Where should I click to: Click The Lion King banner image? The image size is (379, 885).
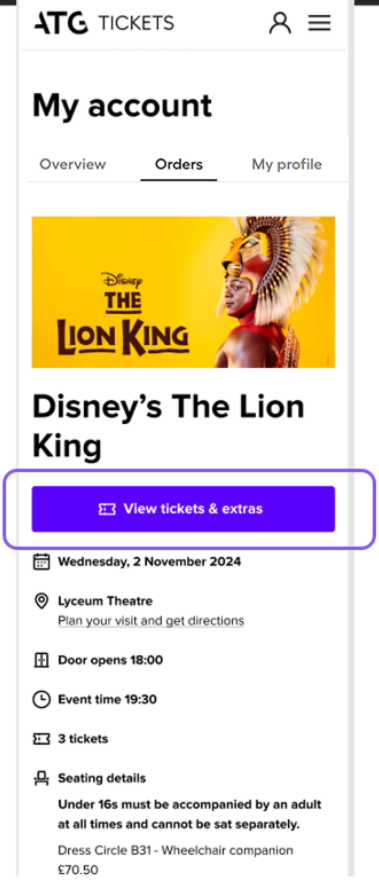click(x=183, y=292)
